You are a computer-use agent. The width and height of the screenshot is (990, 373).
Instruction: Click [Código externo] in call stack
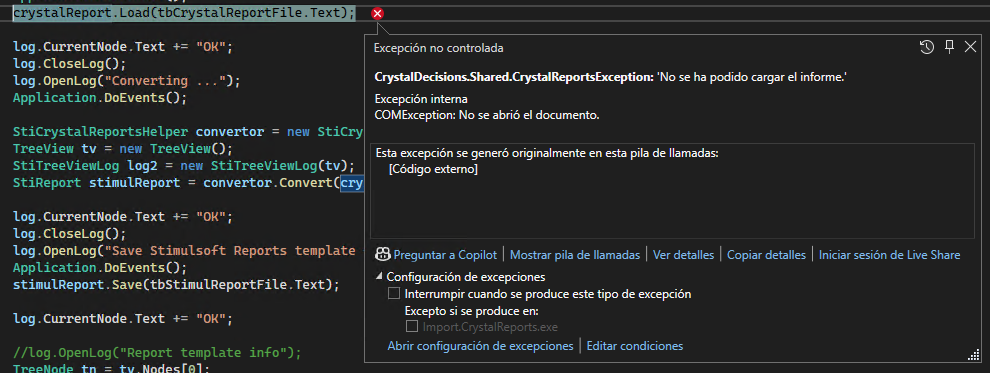click(433, 170)
